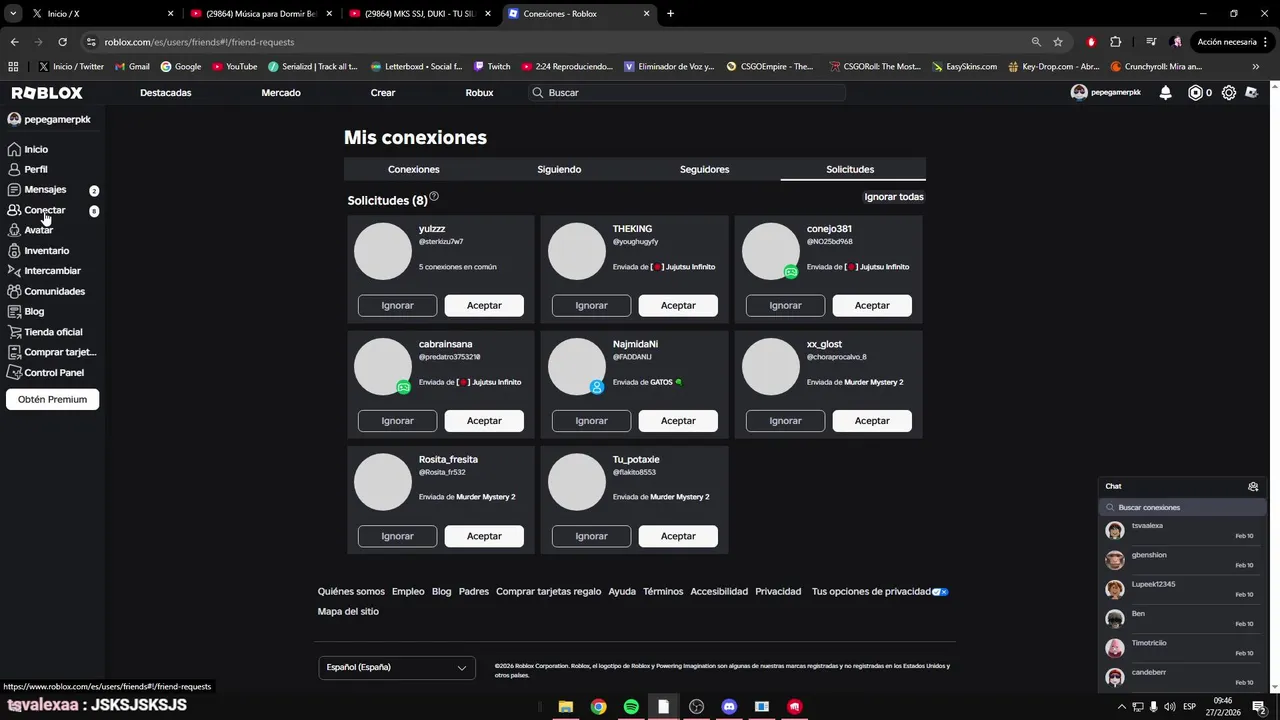Open Spotify from the taskbar

(631, 706)
